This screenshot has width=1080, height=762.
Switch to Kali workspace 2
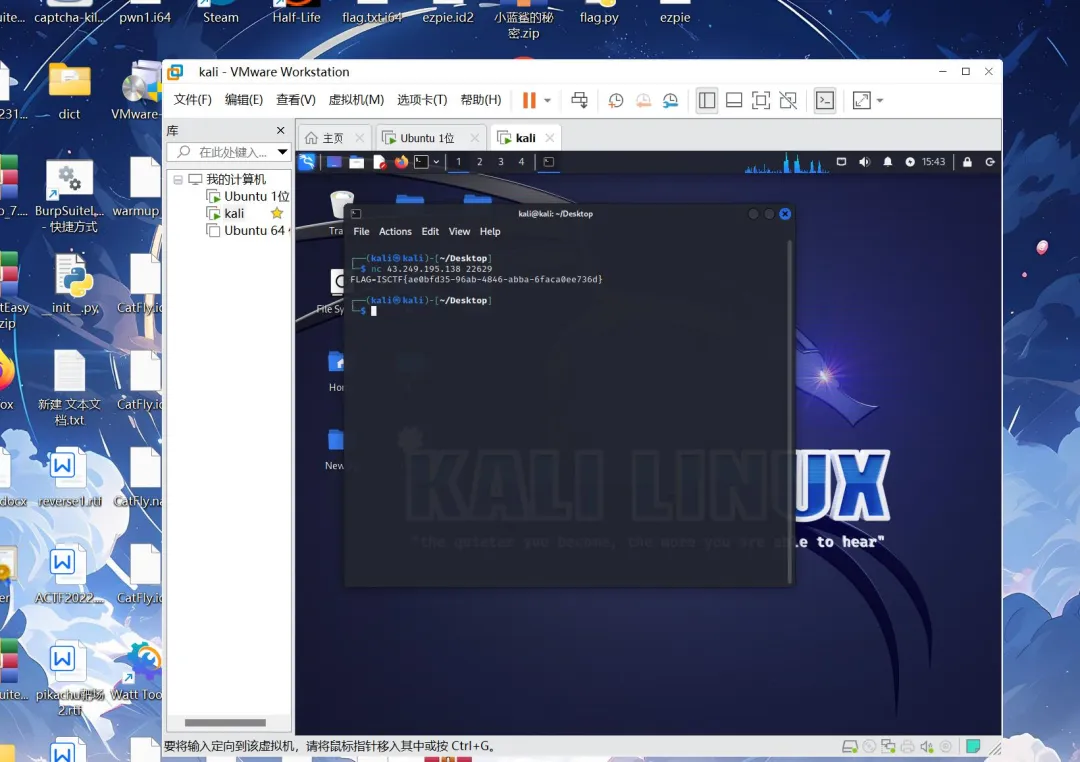pos(480,162)
